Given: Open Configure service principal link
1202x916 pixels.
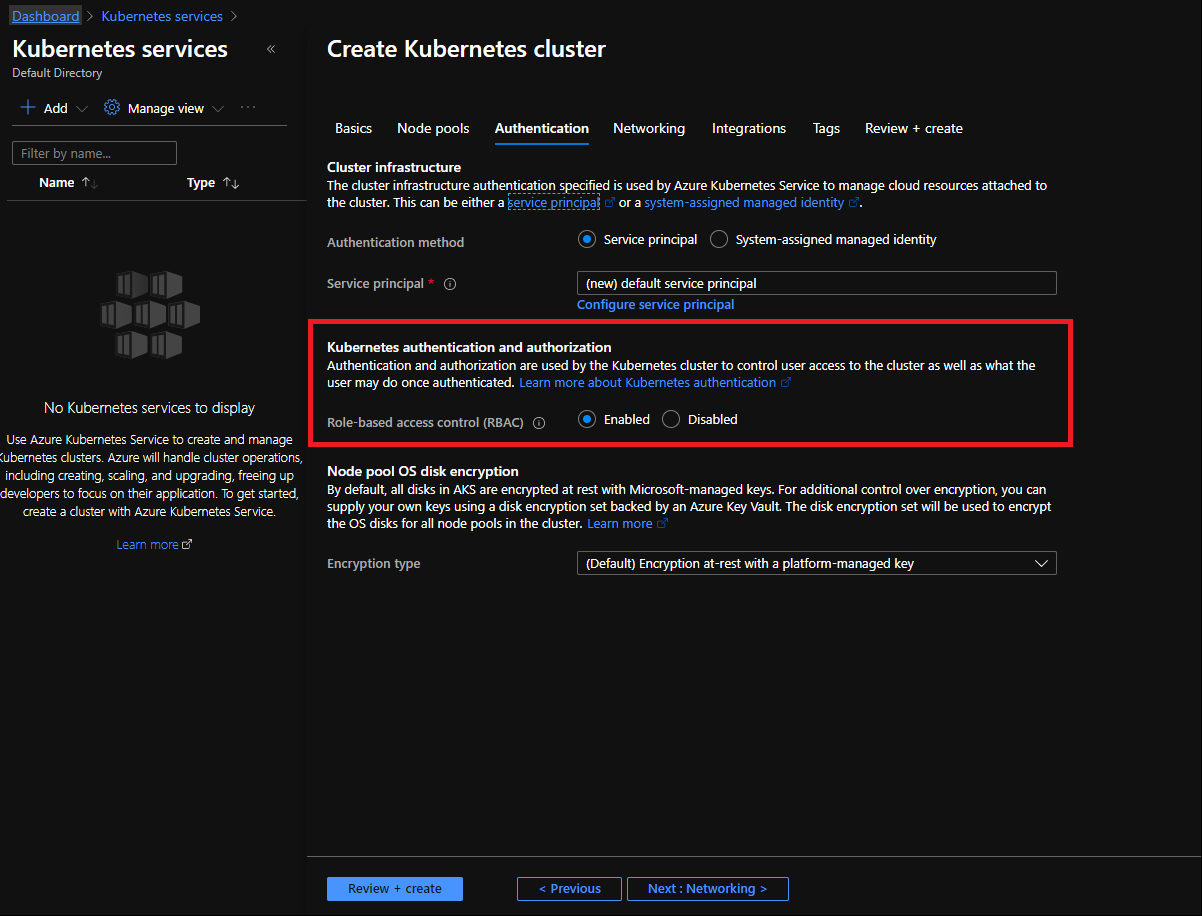Looking at the screenshot, I should pos(655,305).
